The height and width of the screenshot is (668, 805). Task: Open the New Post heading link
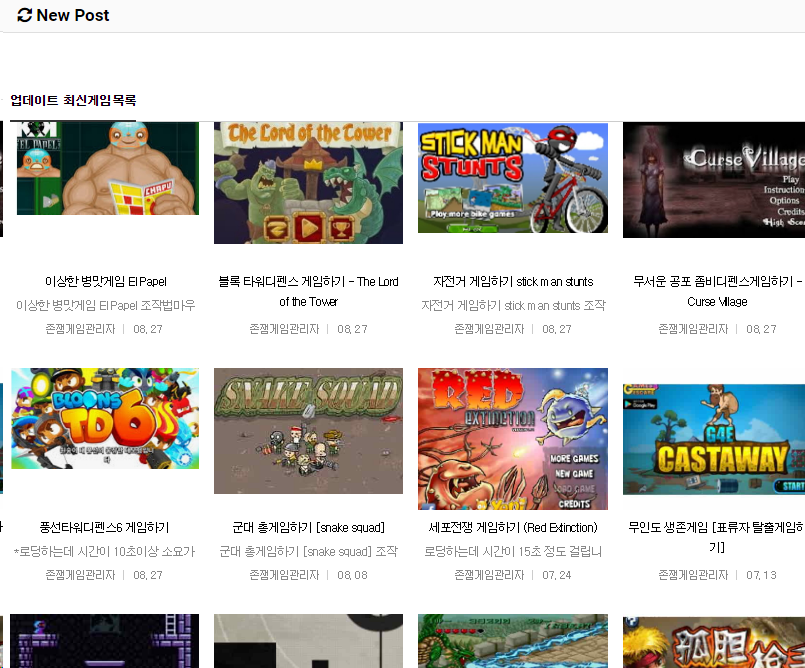pyautogui.click(x=72, y=15)
